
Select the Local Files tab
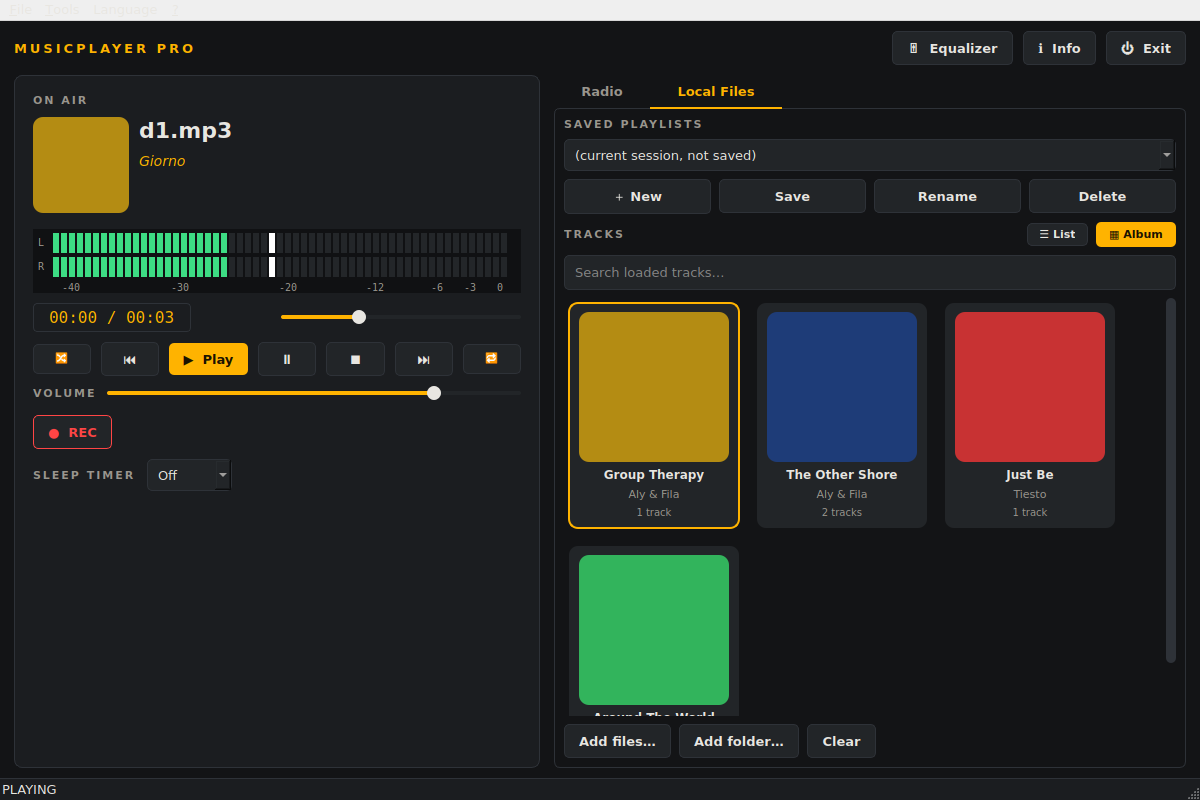(716, 91)
